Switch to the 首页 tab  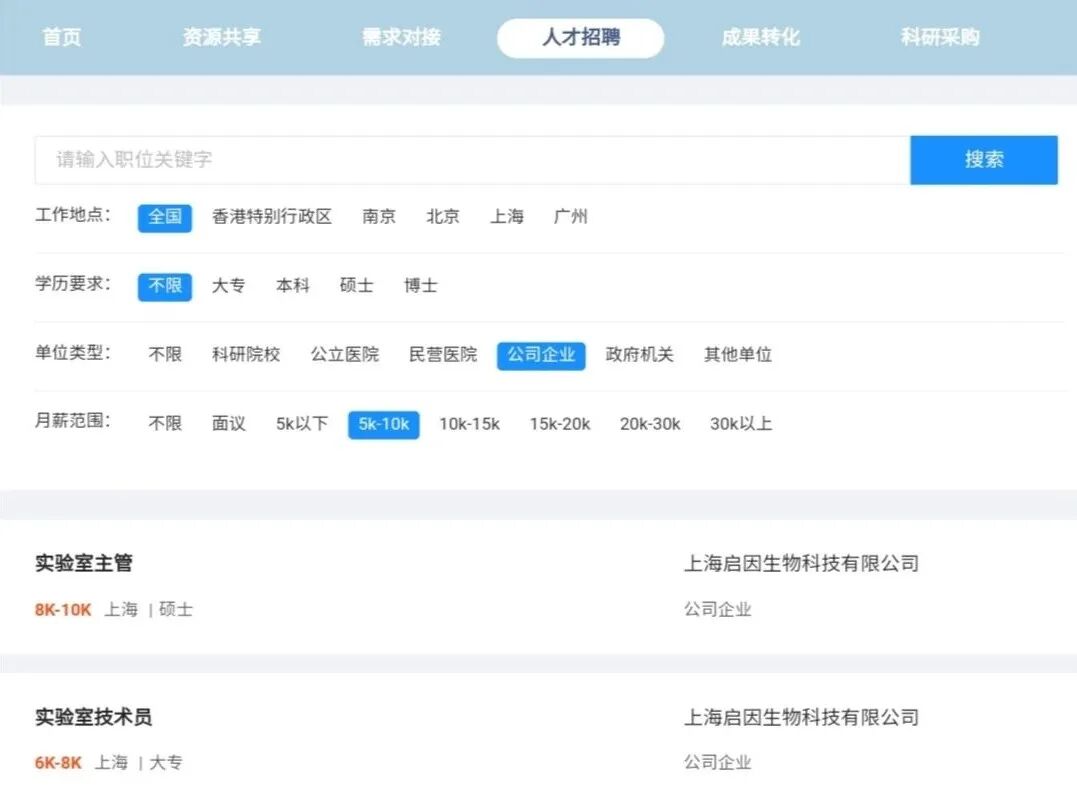click(x=62, y=36)
